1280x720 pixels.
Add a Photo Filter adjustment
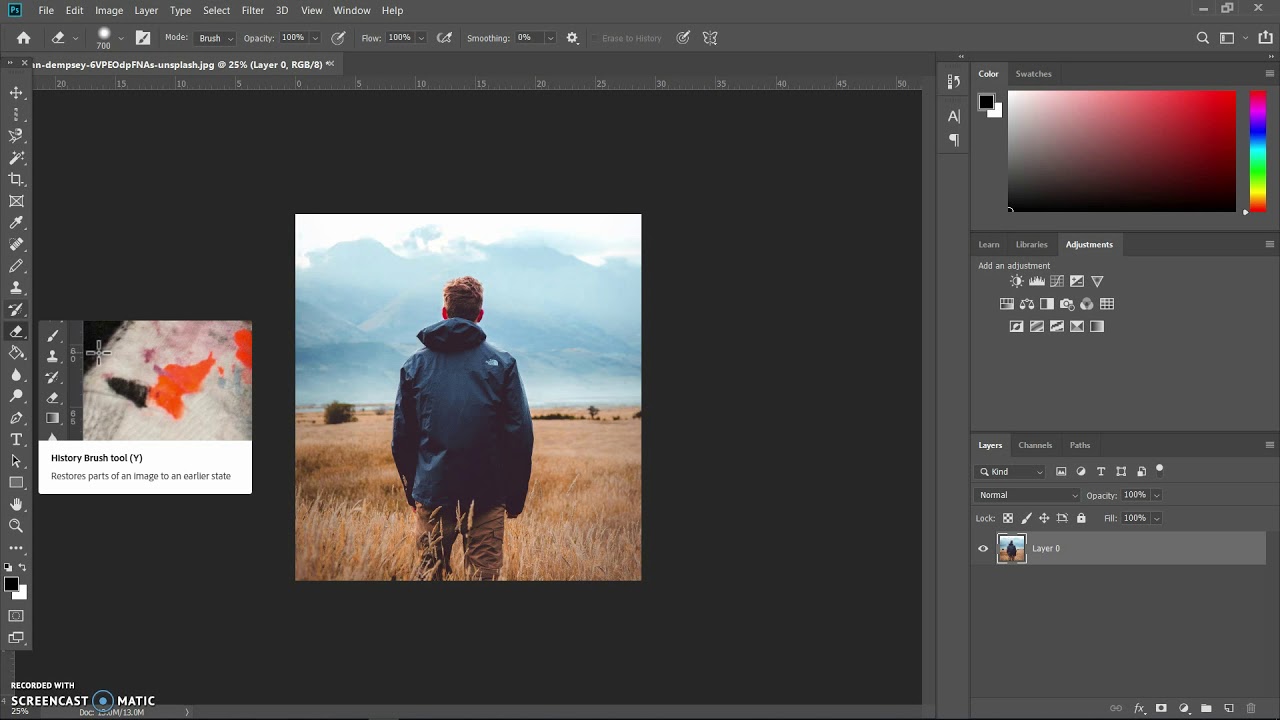[1067, 304]
